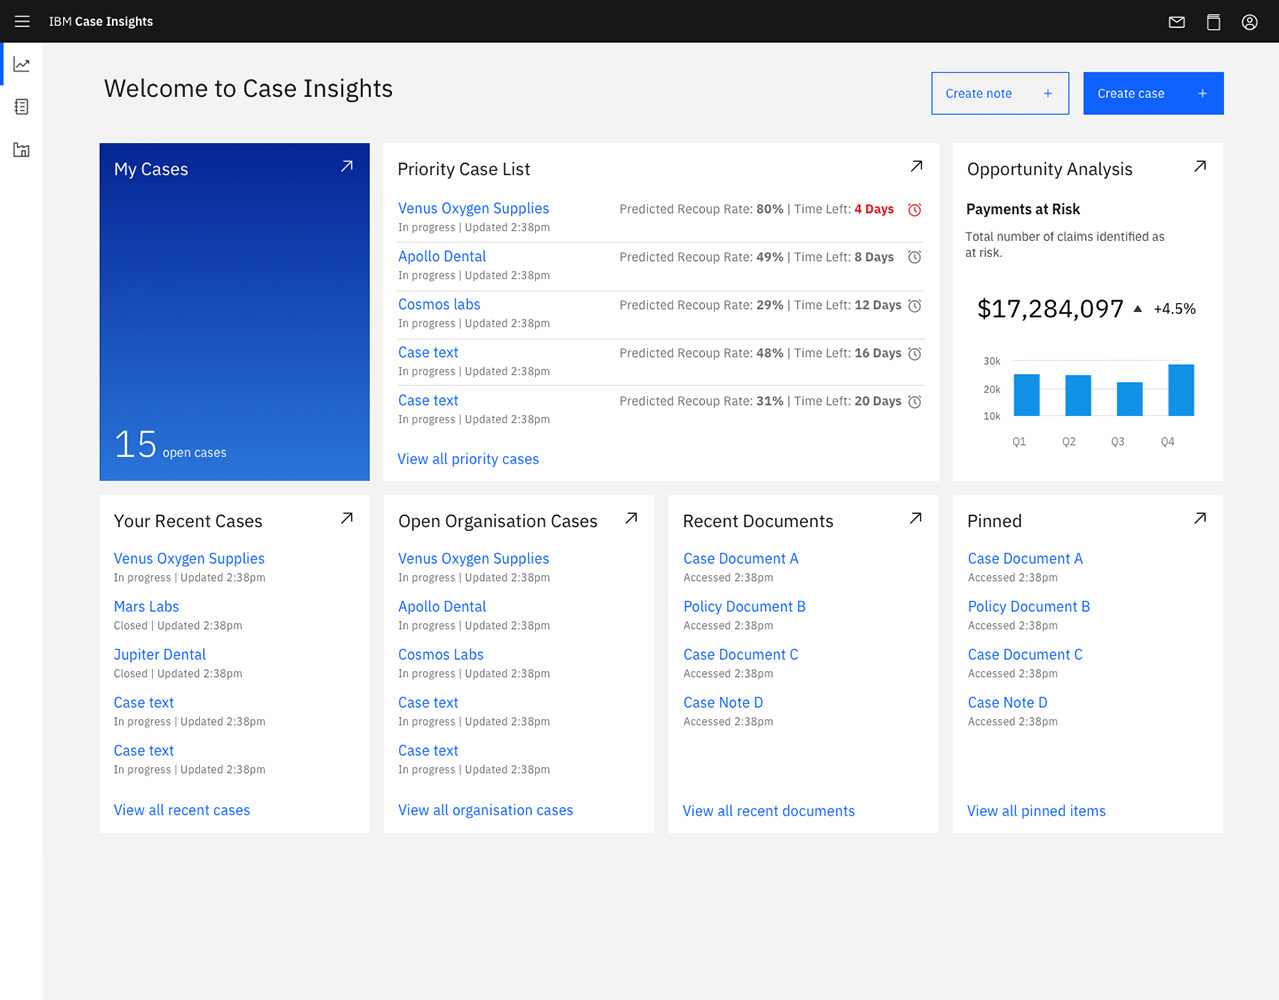Viewport: 1279px width, 1000px height.
Task: Open the user profile avatar icon
Action: tap(1250, 22)
